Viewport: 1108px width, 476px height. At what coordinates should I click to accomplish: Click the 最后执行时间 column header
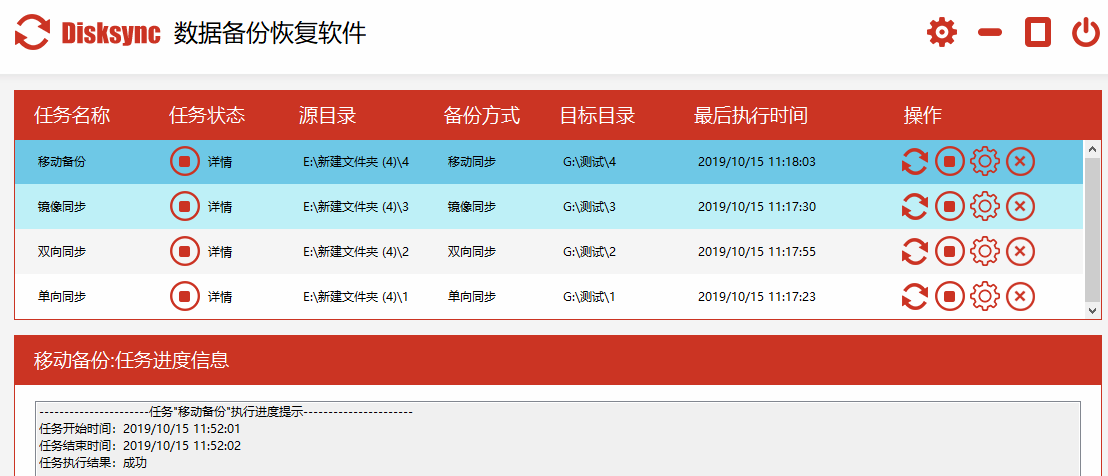[x=750, y=115]
